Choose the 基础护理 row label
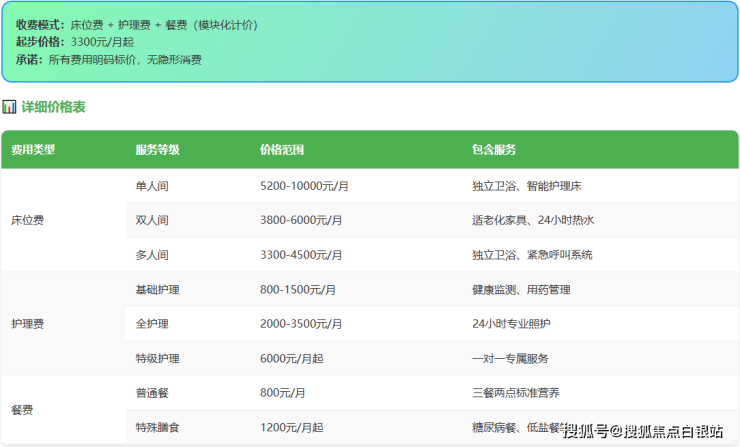The width and height of the screenshot is (740, 447). (157, 290)
